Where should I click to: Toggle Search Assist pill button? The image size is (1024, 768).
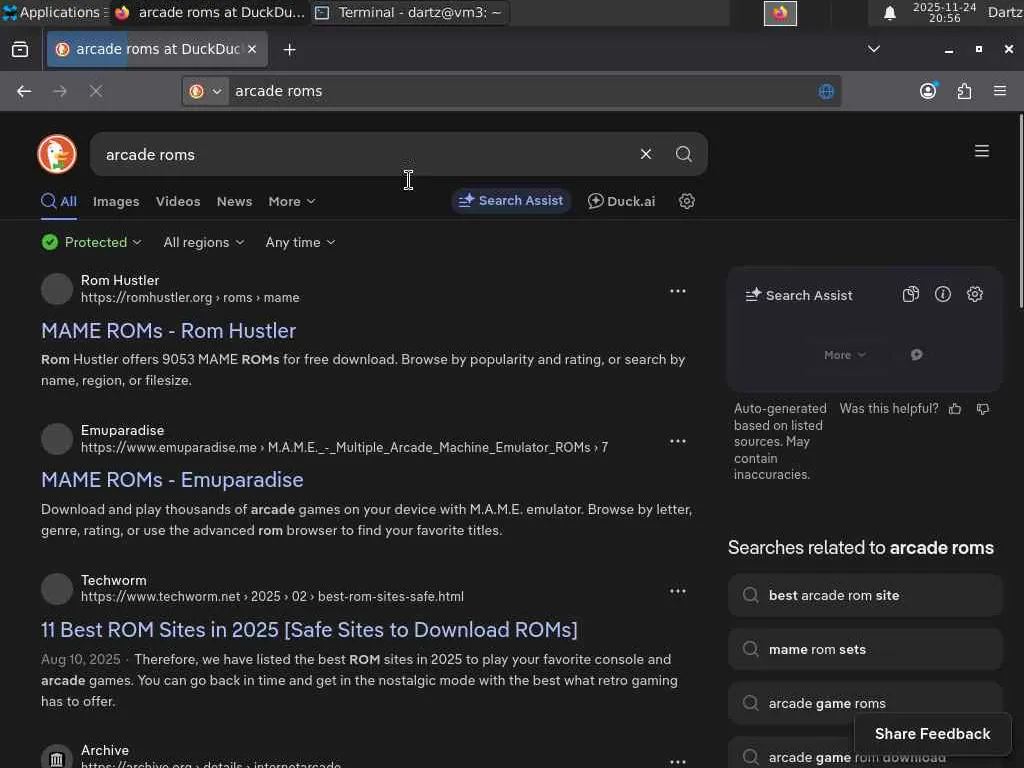tap(511, 201)
